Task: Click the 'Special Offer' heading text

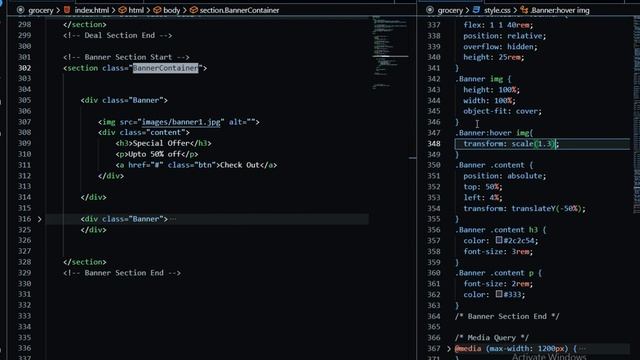Action: (161, 143)
